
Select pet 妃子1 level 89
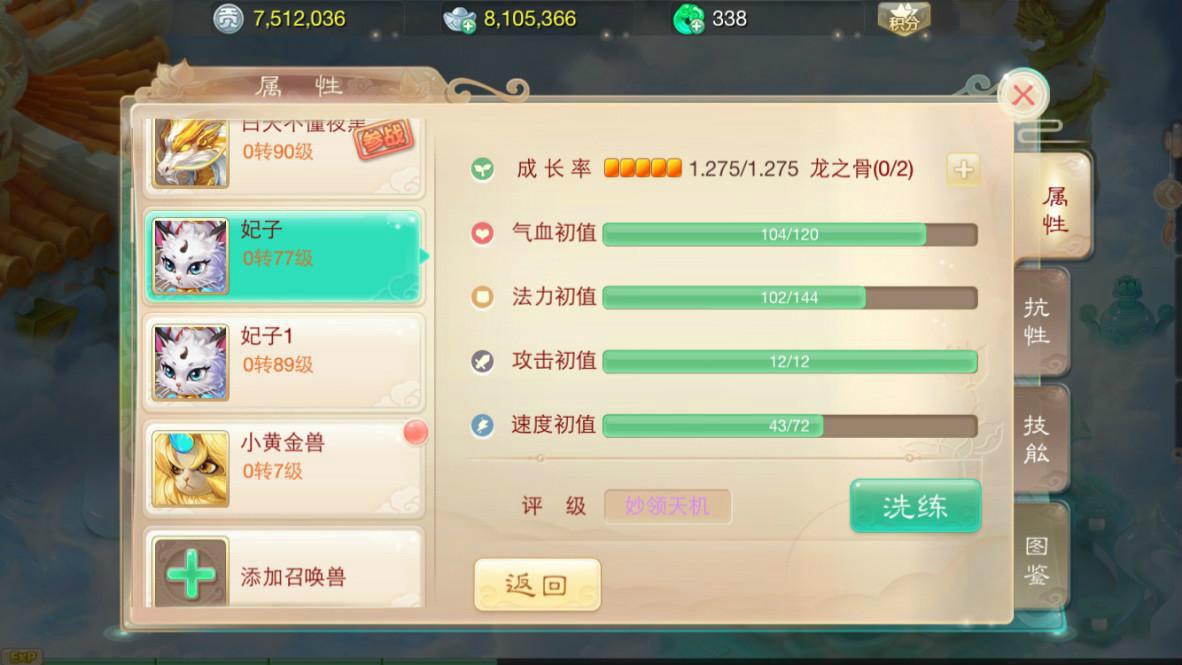point(284,362)
